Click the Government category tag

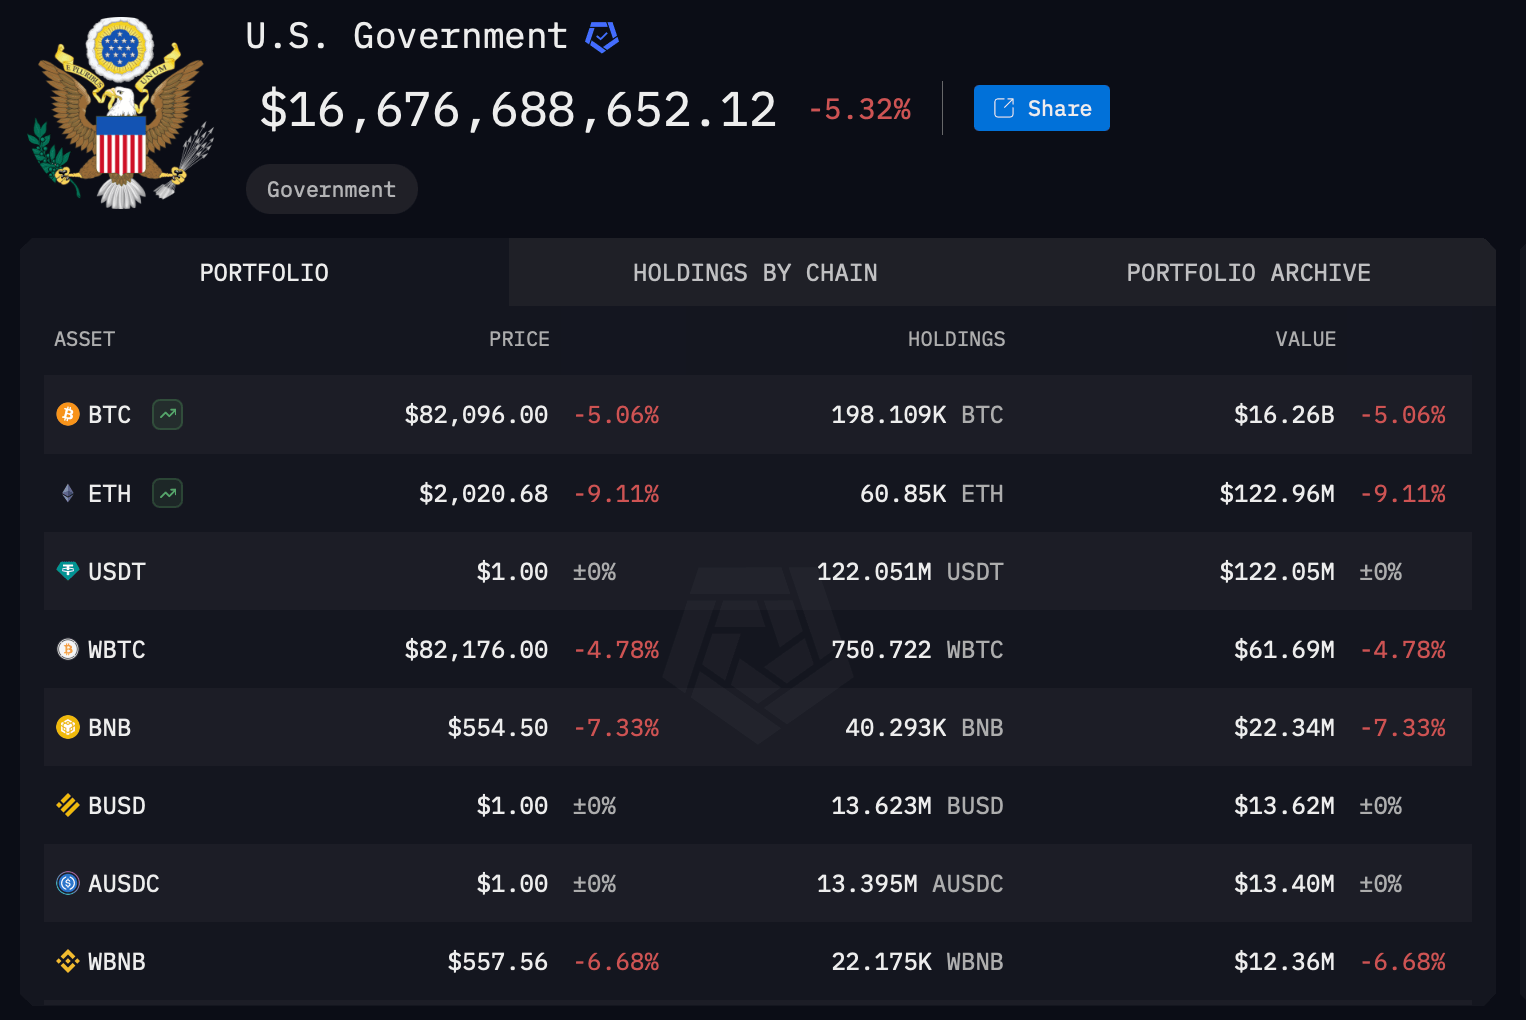pos(331,188)
